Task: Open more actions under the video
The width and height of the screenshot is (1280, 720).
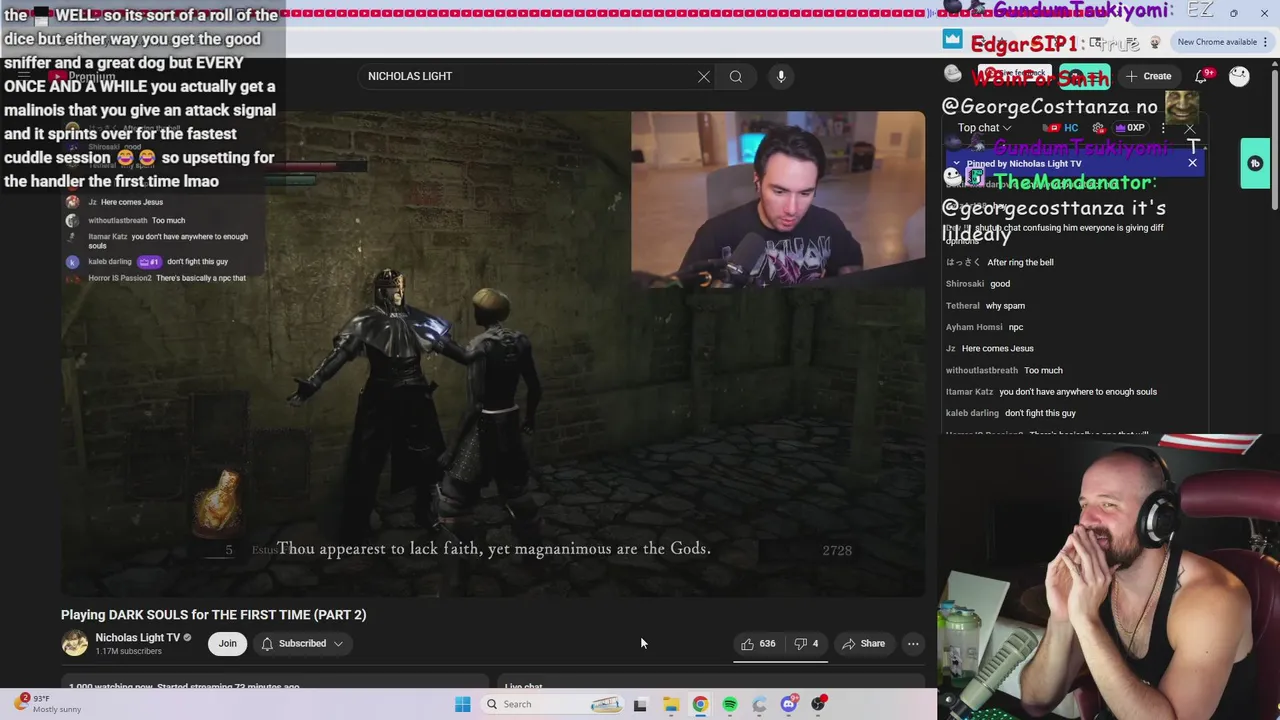Action: click(x=913, y=644)
